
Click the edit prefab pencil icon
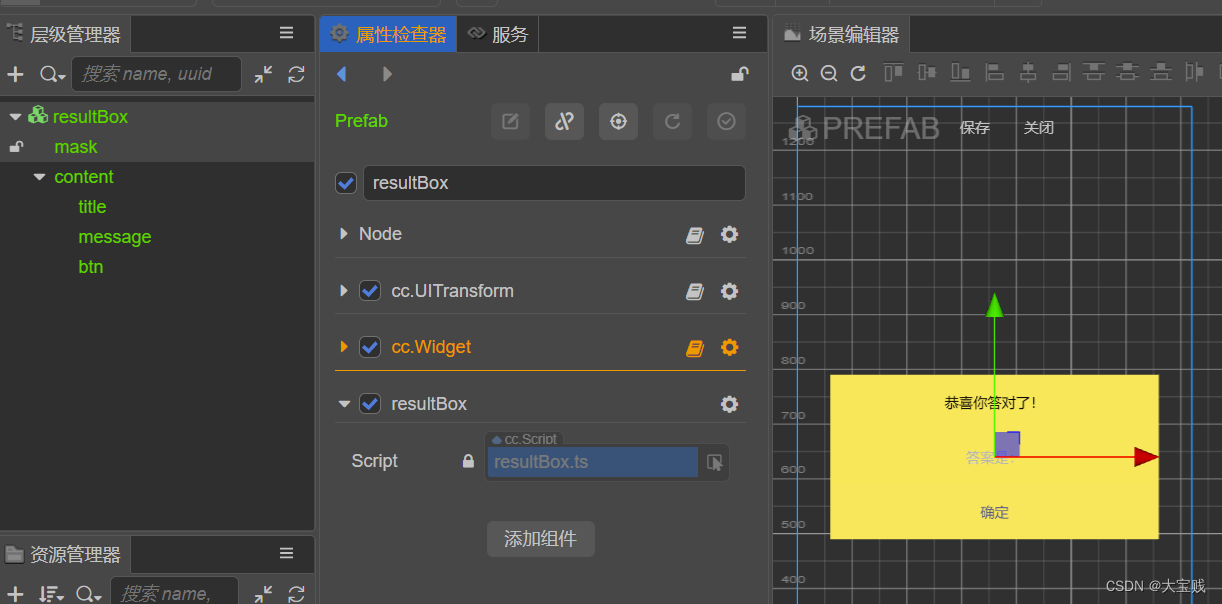click(x=510, y=121)
